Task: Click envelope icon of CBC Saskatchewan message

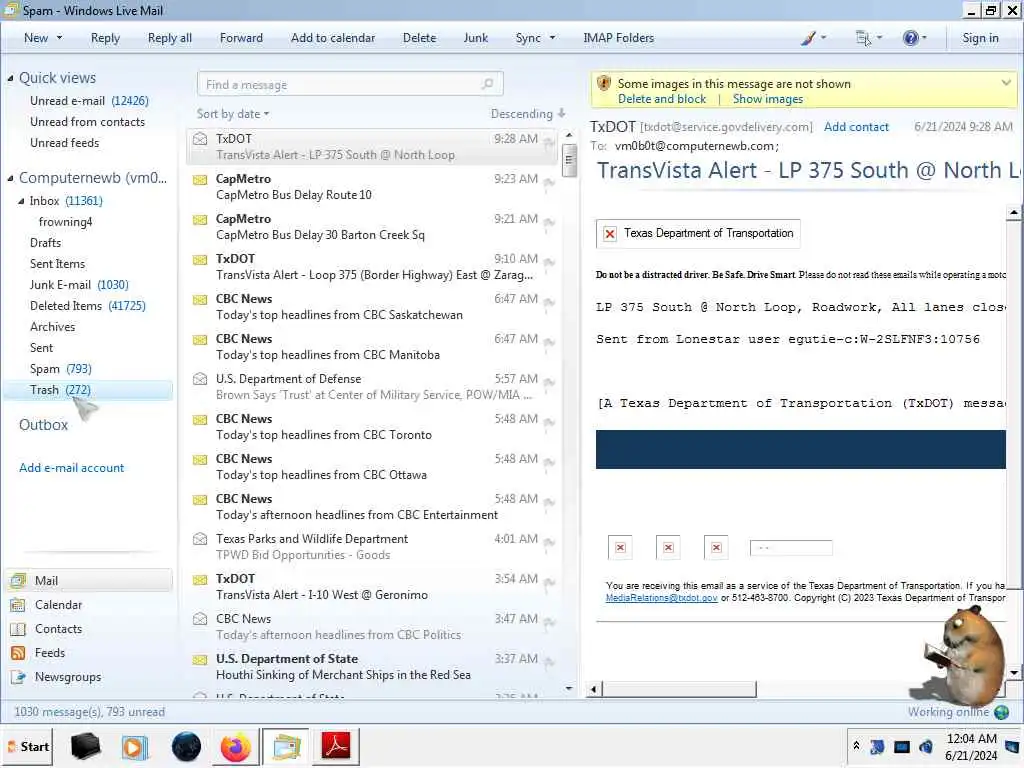Action: pos(200,300)
